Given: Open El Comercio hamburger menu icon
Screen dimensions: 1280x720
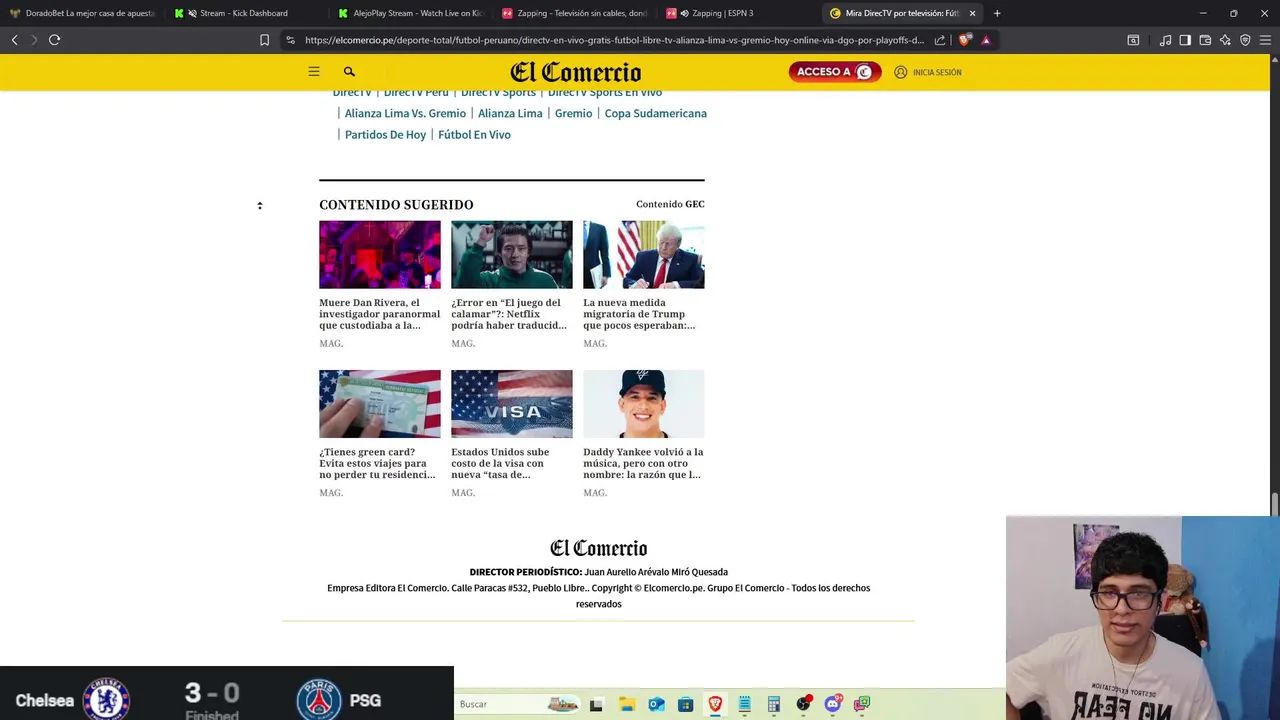Looking at the screenshot, I should pyautogui.click(x=314, y=72).
